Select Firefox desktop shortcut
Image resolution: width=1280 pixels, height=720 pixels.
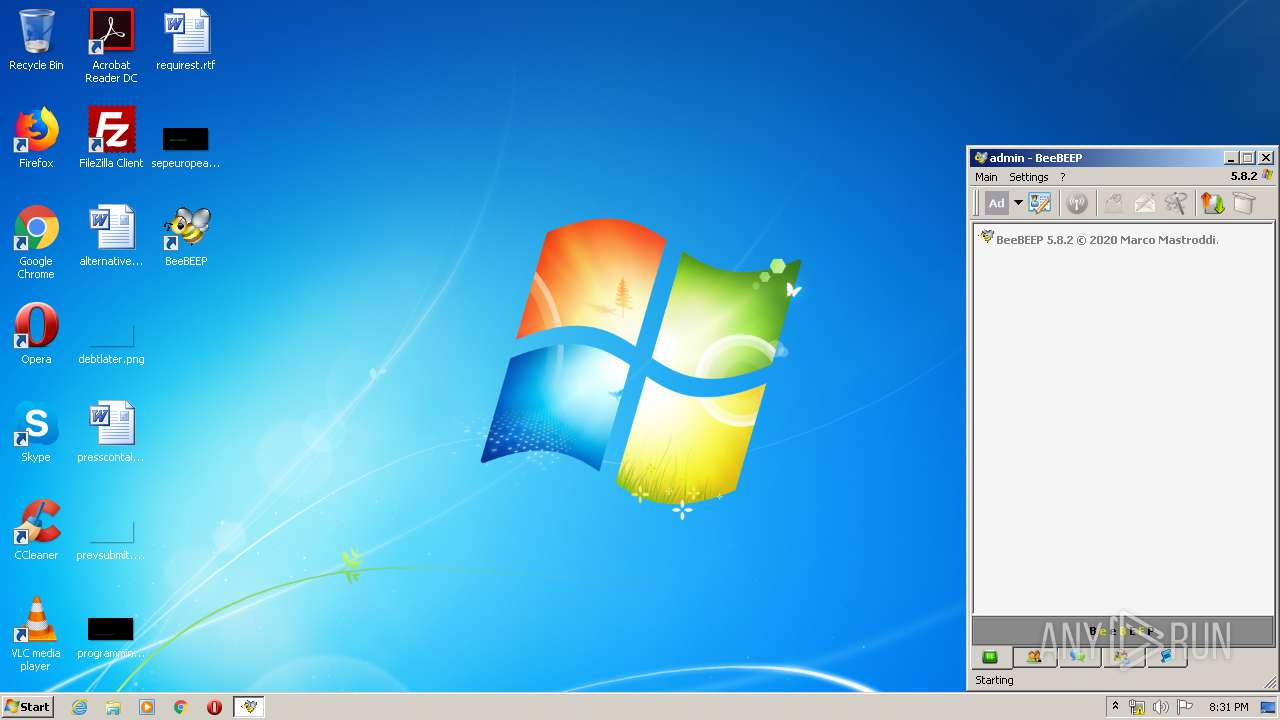(x=36, y=138)
